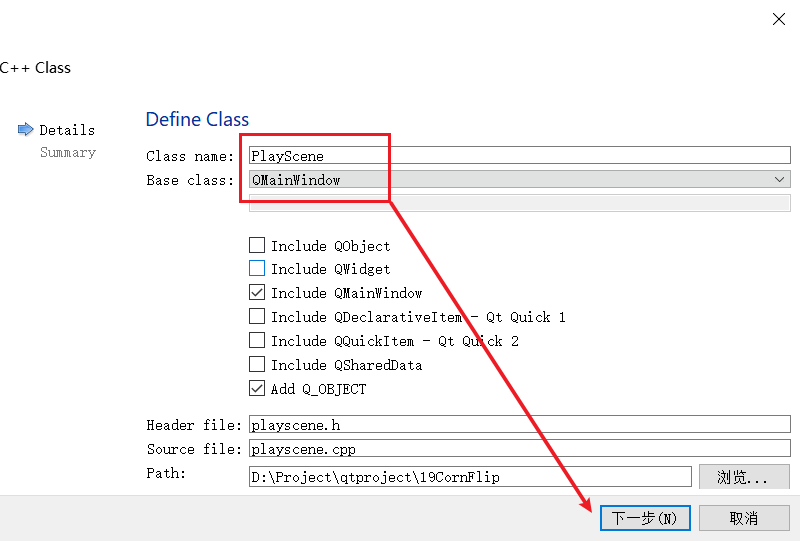Close the C++ Class wizard dialog
Image resolution: width=800 pixels, height=541 pixels.
(x=779, y=19)
